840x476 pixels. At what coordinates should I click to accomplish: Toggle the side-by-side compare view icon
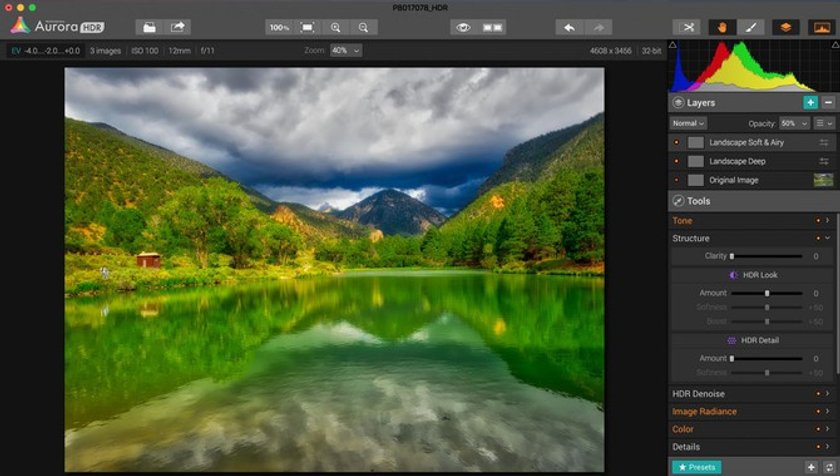tap(492, 27)
